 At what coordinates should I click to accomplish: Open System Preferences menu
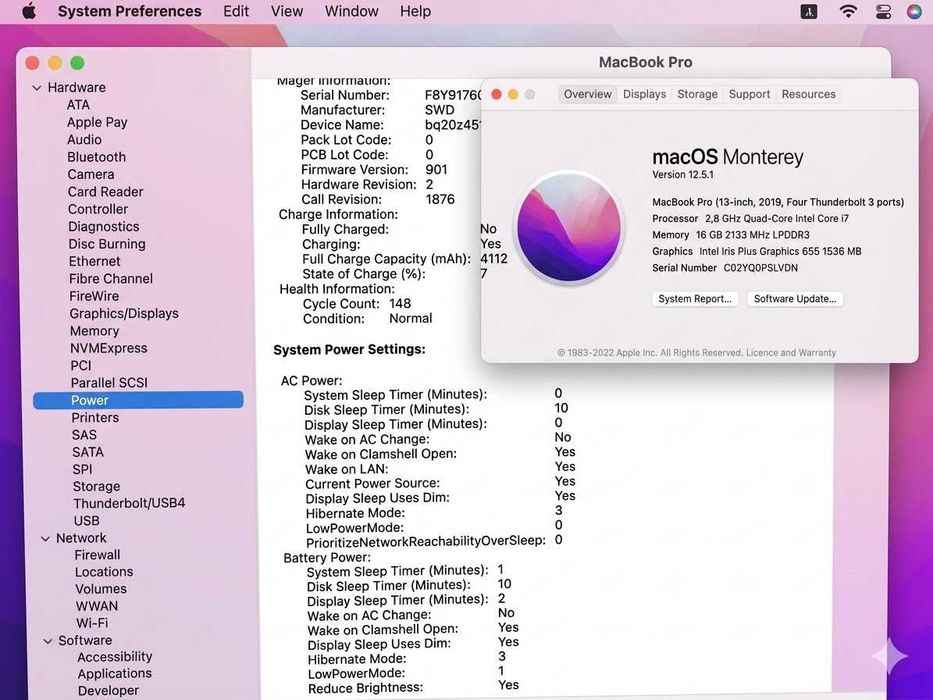click(x=130, y=11)
